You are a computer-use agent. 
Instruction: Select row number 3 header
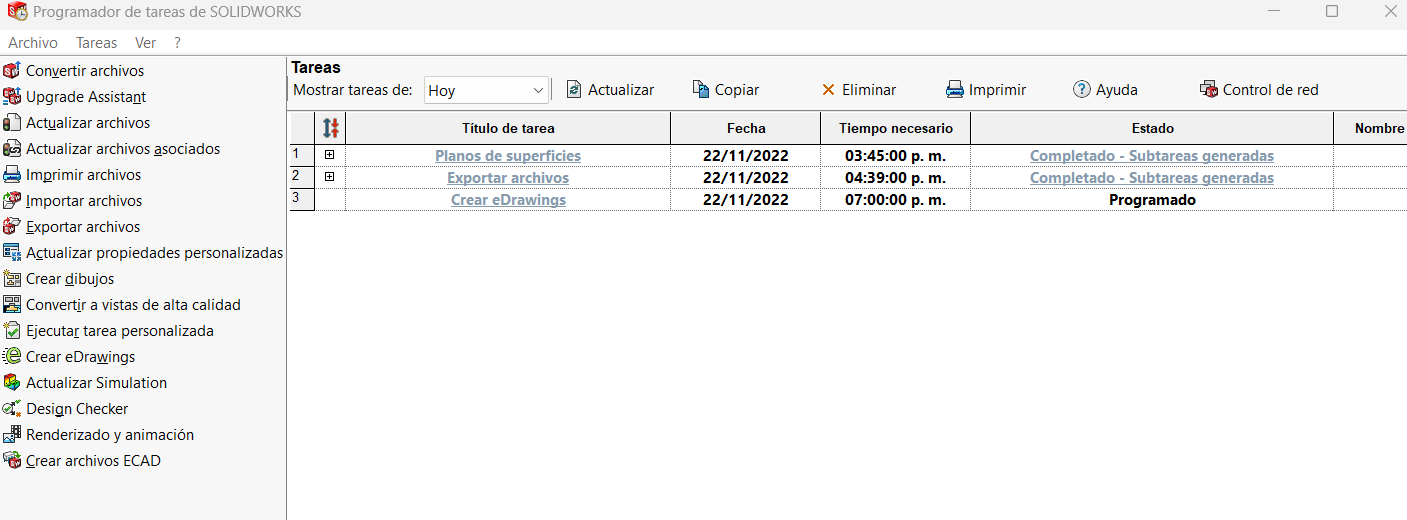[x=302, y=199]
